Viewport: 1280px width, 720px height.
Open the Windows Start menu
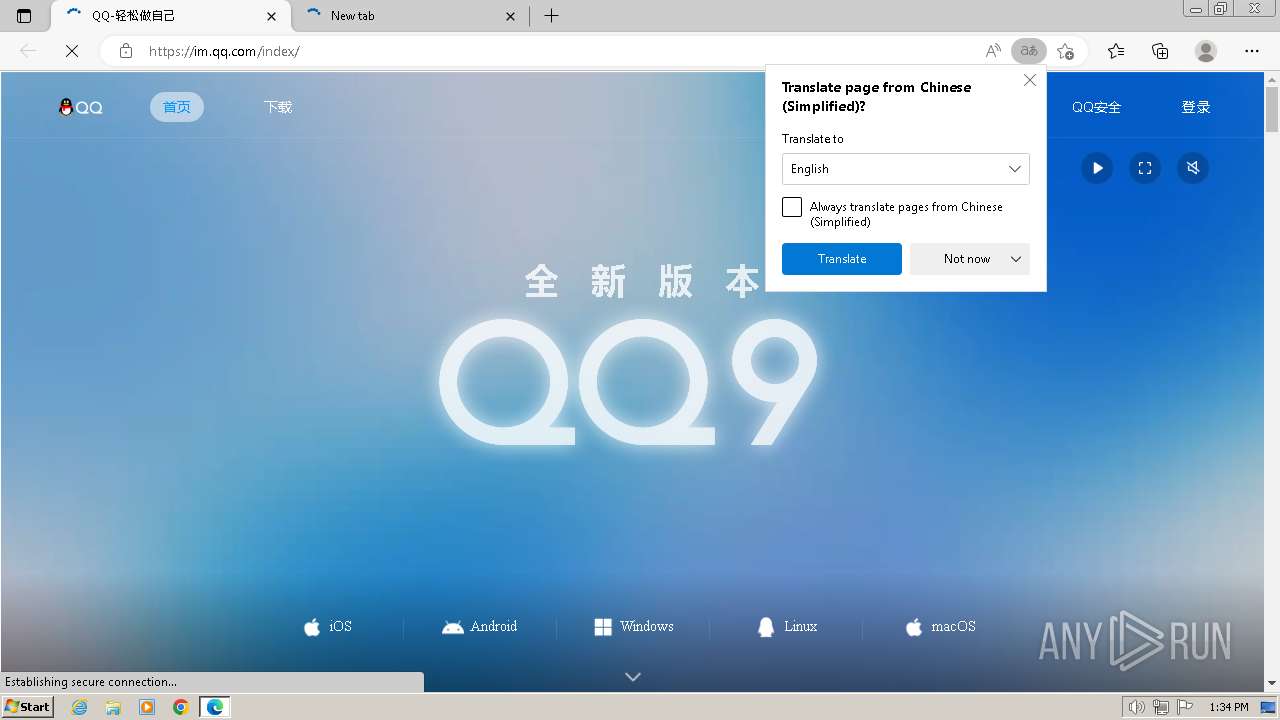point(28,707)
